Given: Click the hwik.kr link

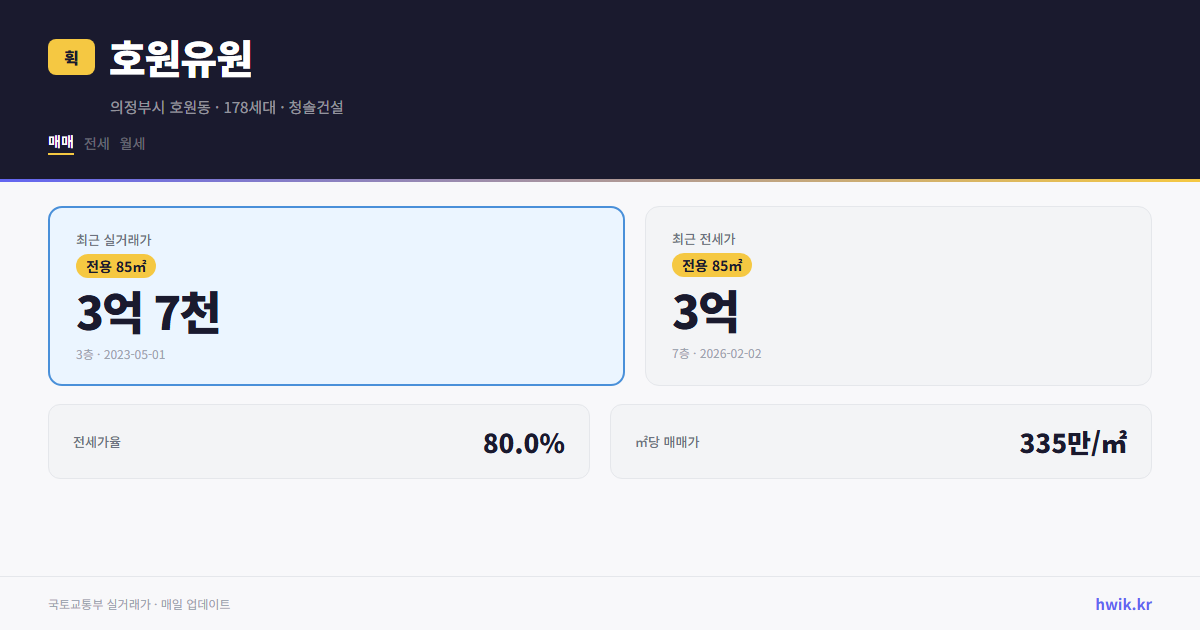Looking at the screenshot, I should pyautogui.click(x=1122, y=603).
